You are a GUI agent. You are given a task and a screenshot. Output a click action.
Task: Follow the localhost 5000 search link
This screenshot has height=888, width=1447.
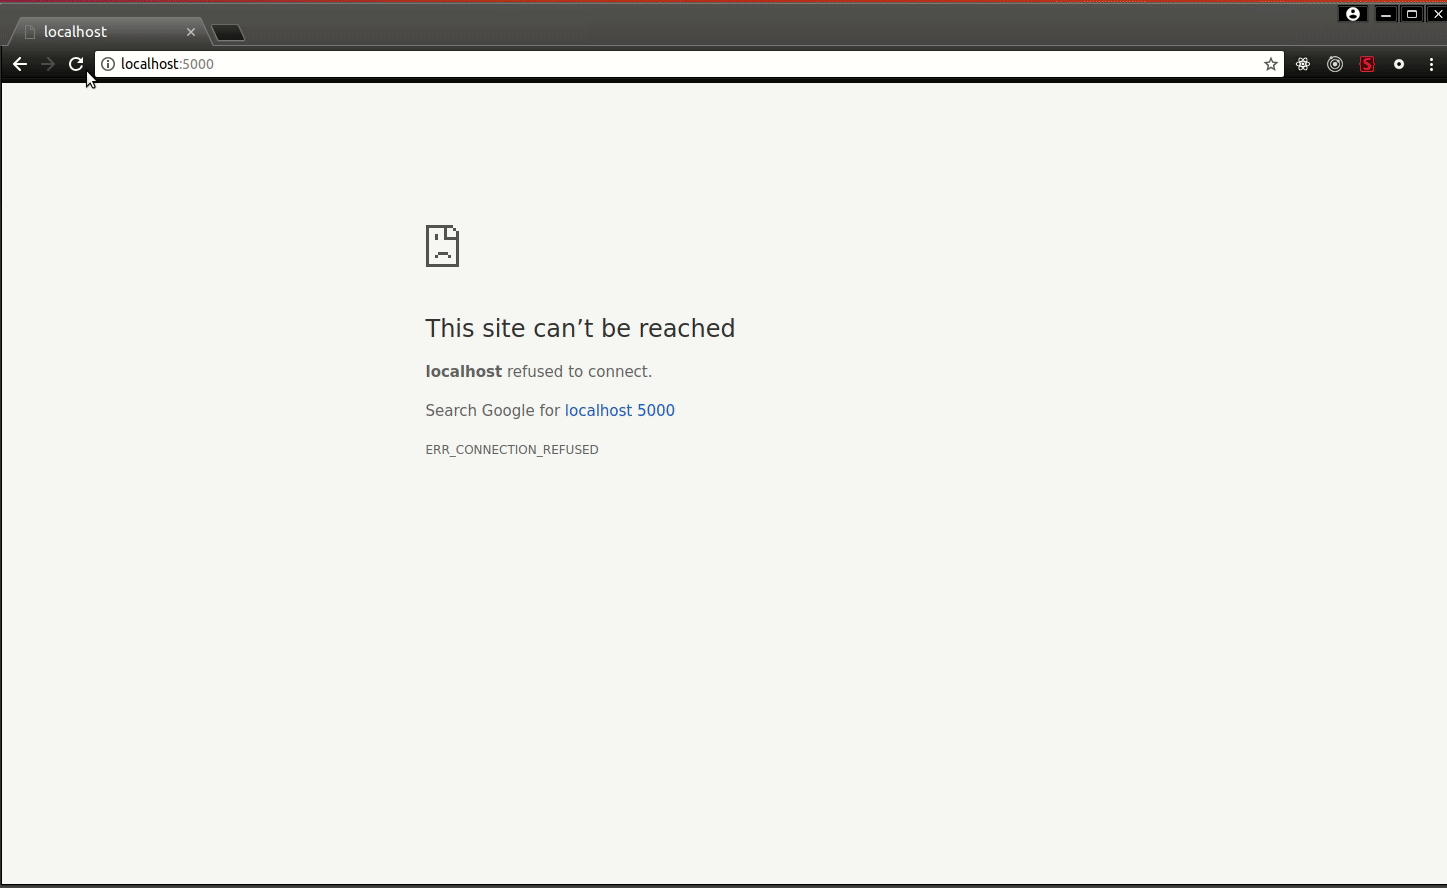click(619, 410)
